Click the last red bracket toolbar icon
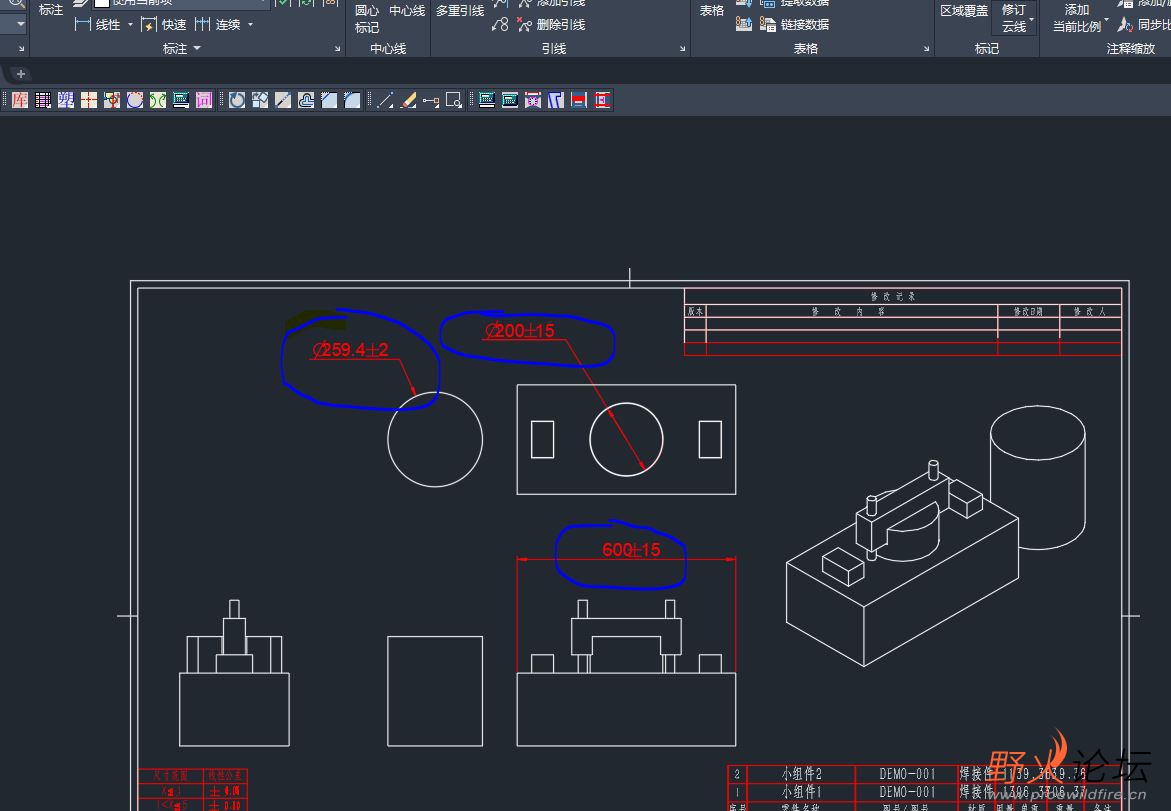This screenshot has width=1171, height=811. click(x=602, y=100)
